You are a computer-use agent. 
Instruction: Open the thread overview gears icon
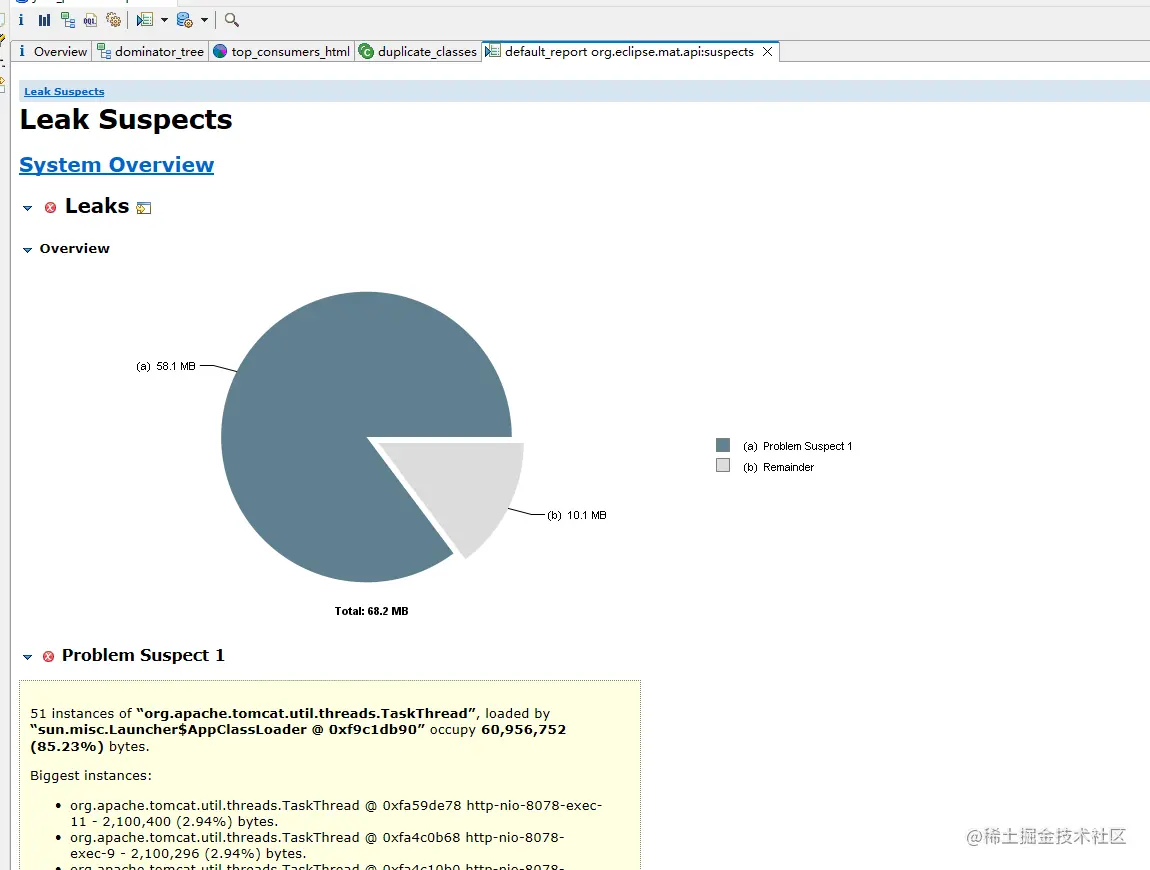pos(114,20)
